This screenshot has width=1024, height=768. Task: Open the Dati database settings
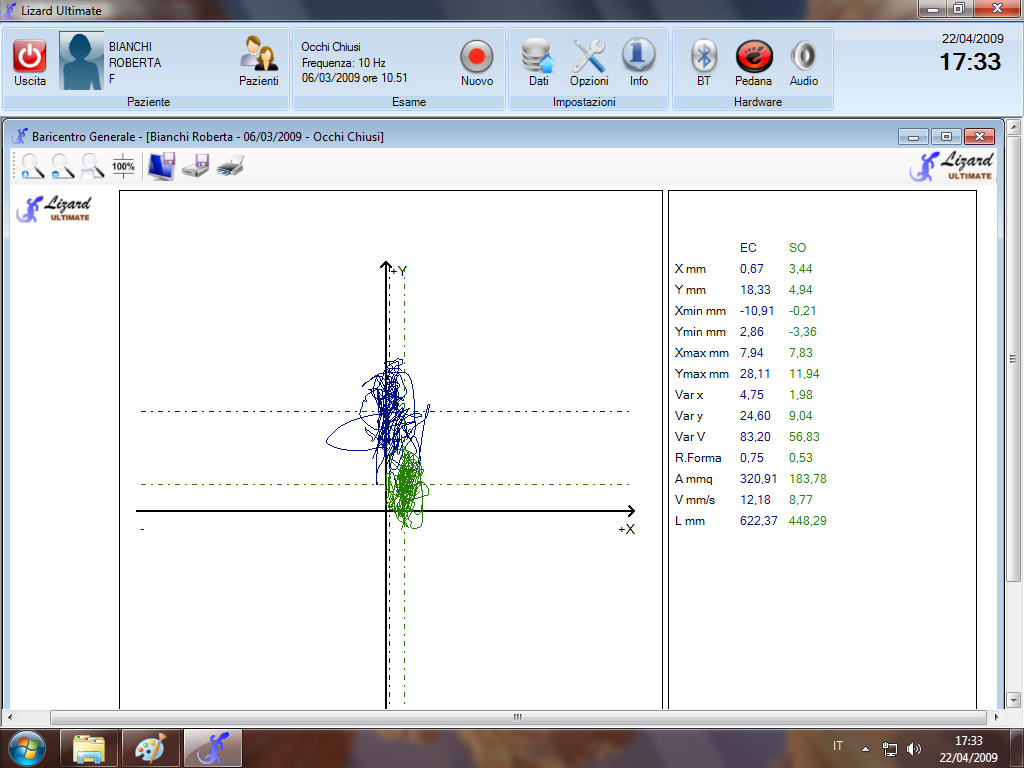(539, 58)
